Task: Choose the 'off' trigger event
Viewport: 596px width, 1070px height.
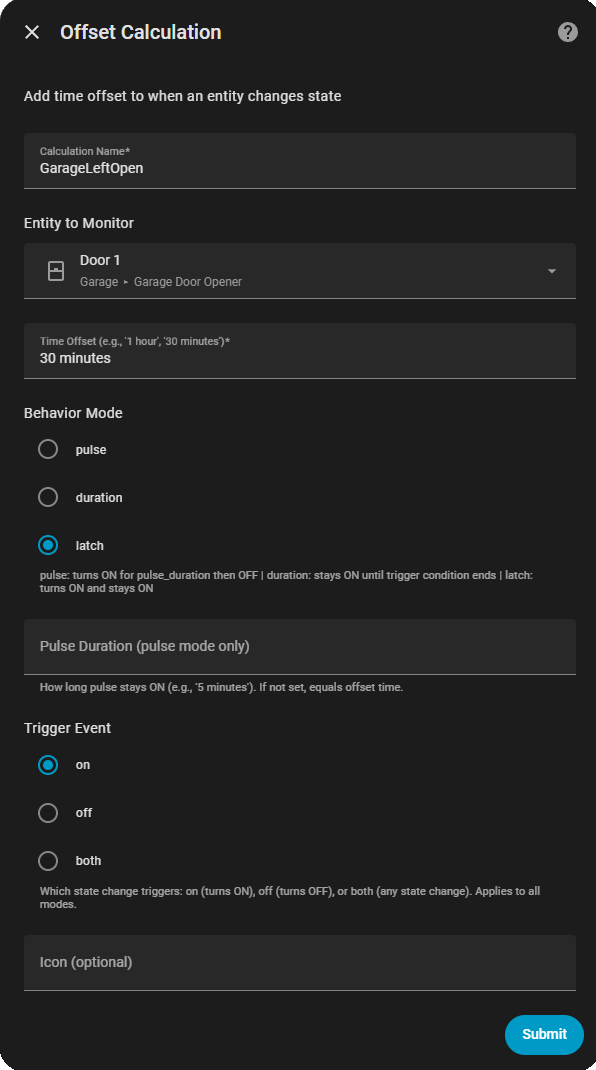Action: tap(48, 813)
